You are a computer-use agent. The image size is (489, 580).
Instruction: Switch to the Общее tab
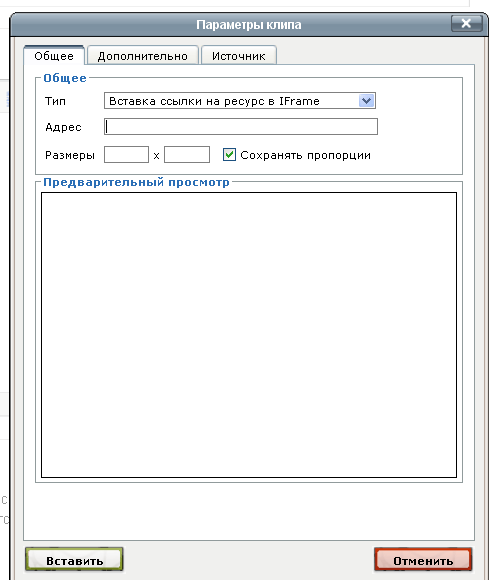pyautogui.click(x=54, y=55)
